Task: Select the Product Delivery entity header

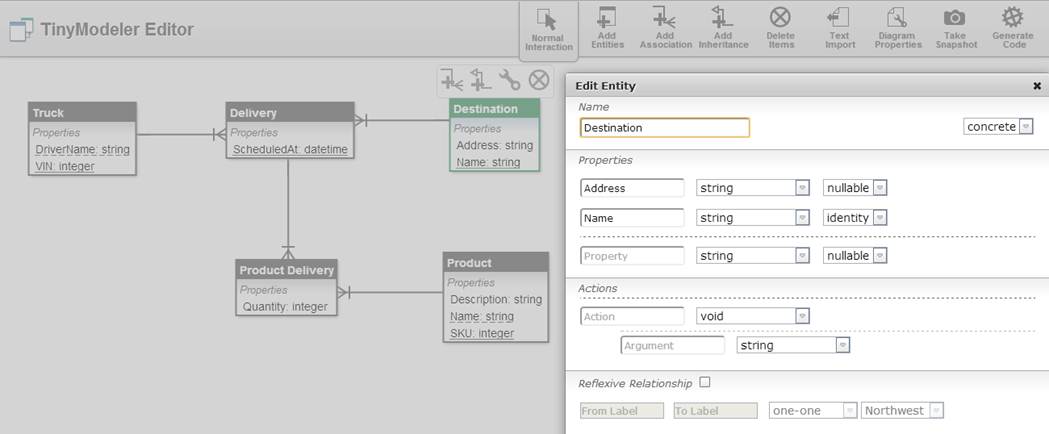Action: [286, 270]
